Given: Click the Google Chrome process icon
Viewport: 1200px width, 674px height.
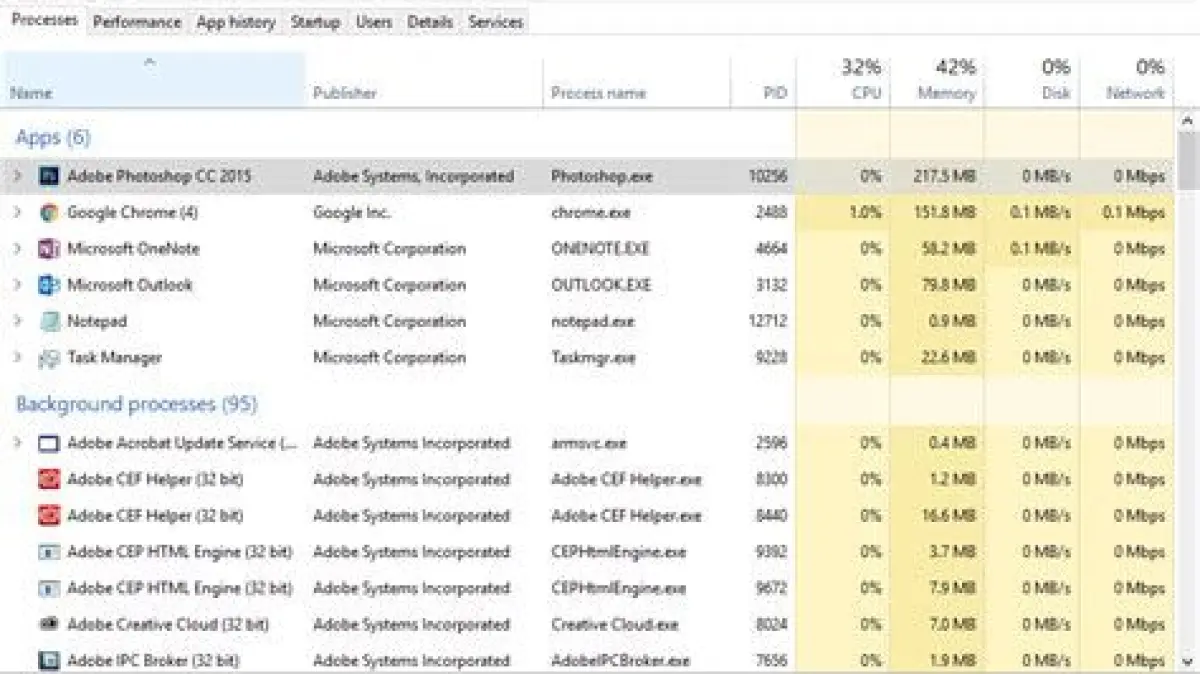Looking at the screenshot, I should (x=49, y=213).
